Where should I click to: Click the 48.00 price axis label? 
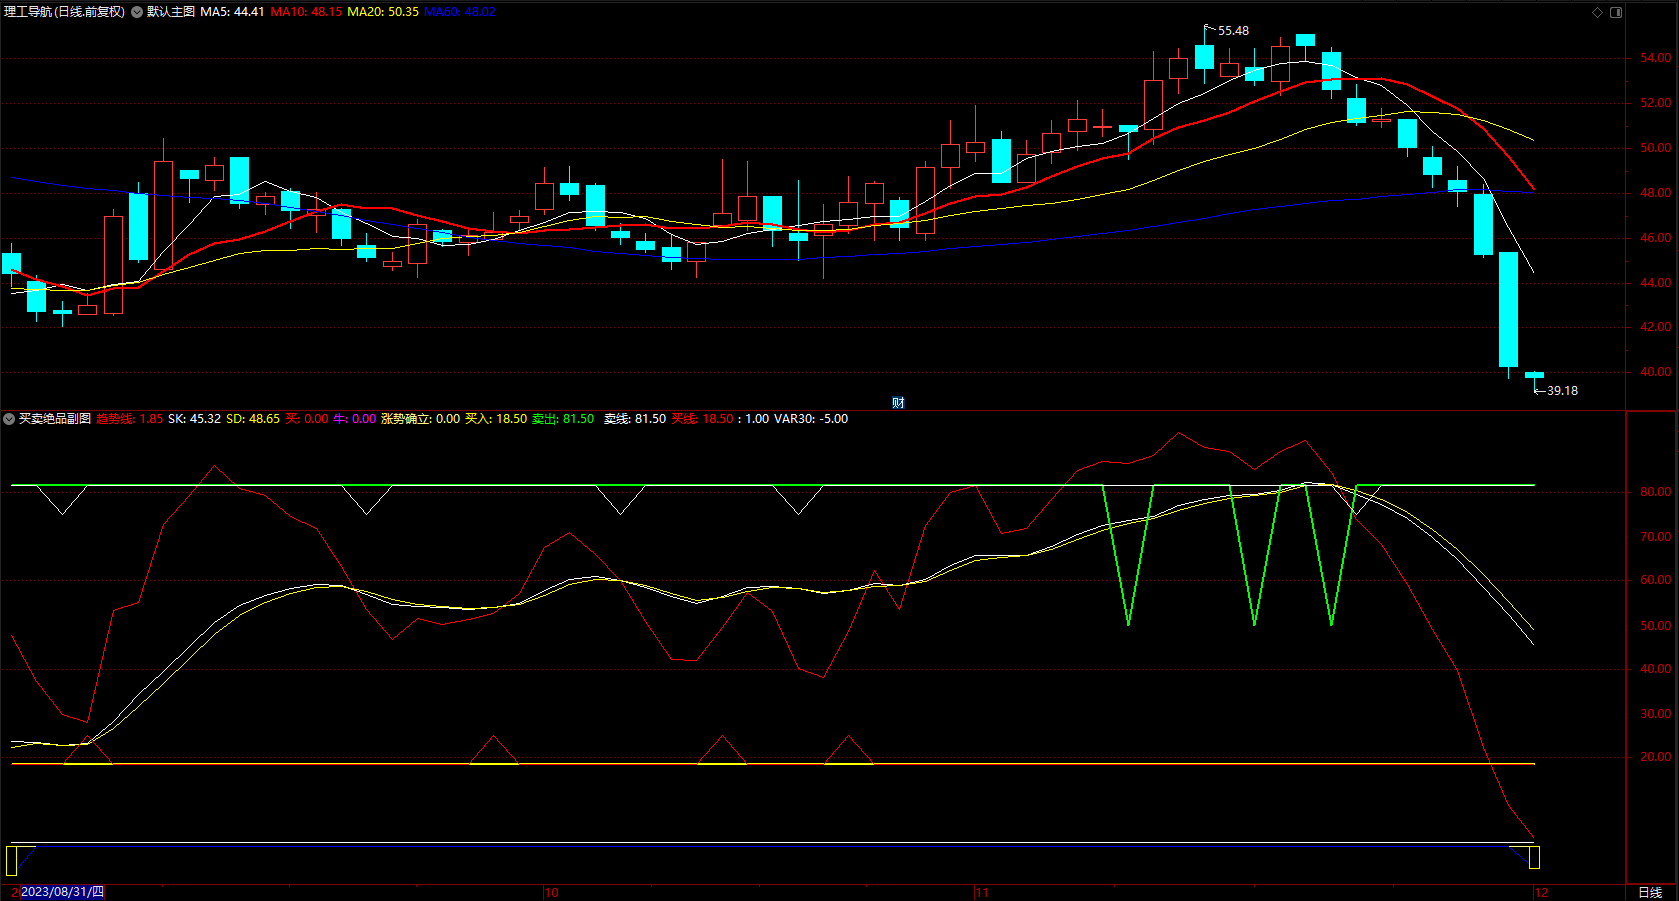coord(1655,193)
